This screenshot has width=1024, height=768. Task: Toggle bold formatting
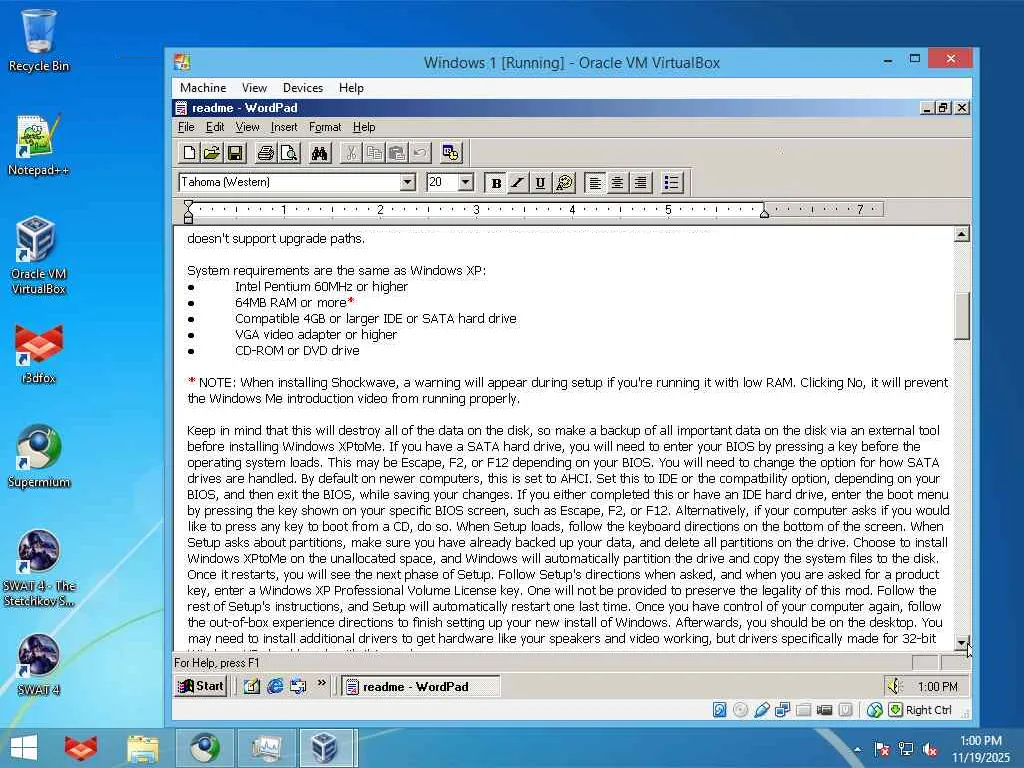(496, 183)
